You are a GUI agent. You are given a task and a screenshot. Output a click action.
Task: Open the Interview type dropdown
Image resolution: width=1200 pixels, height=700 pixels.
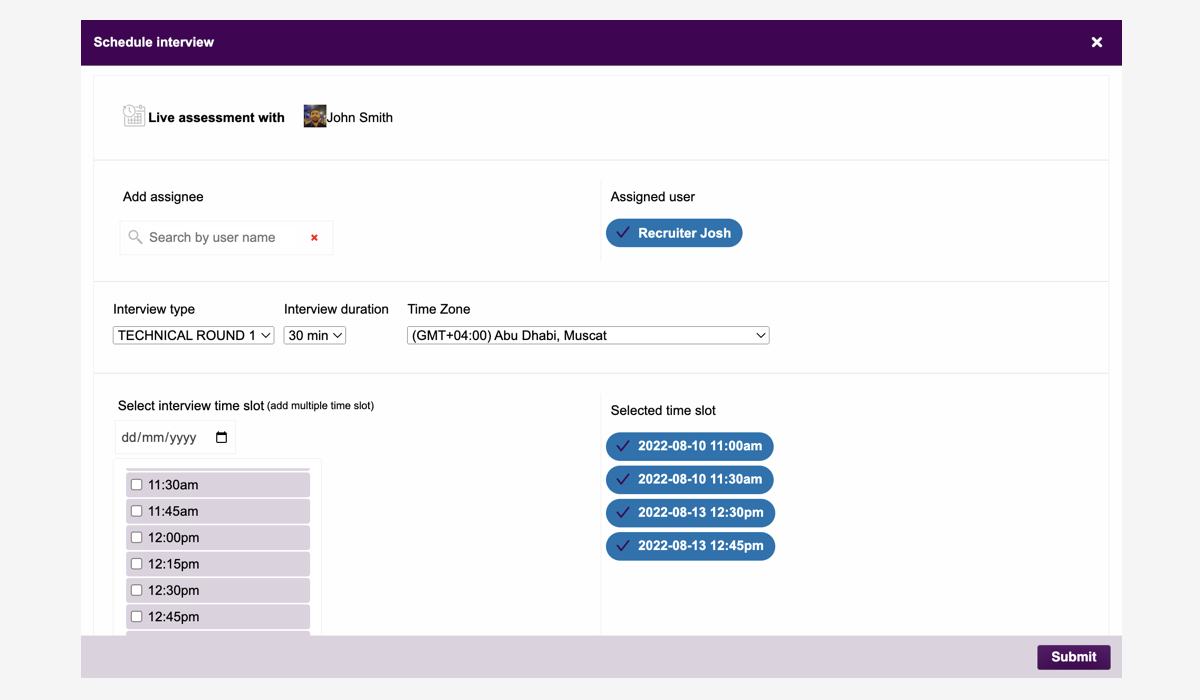193,336
